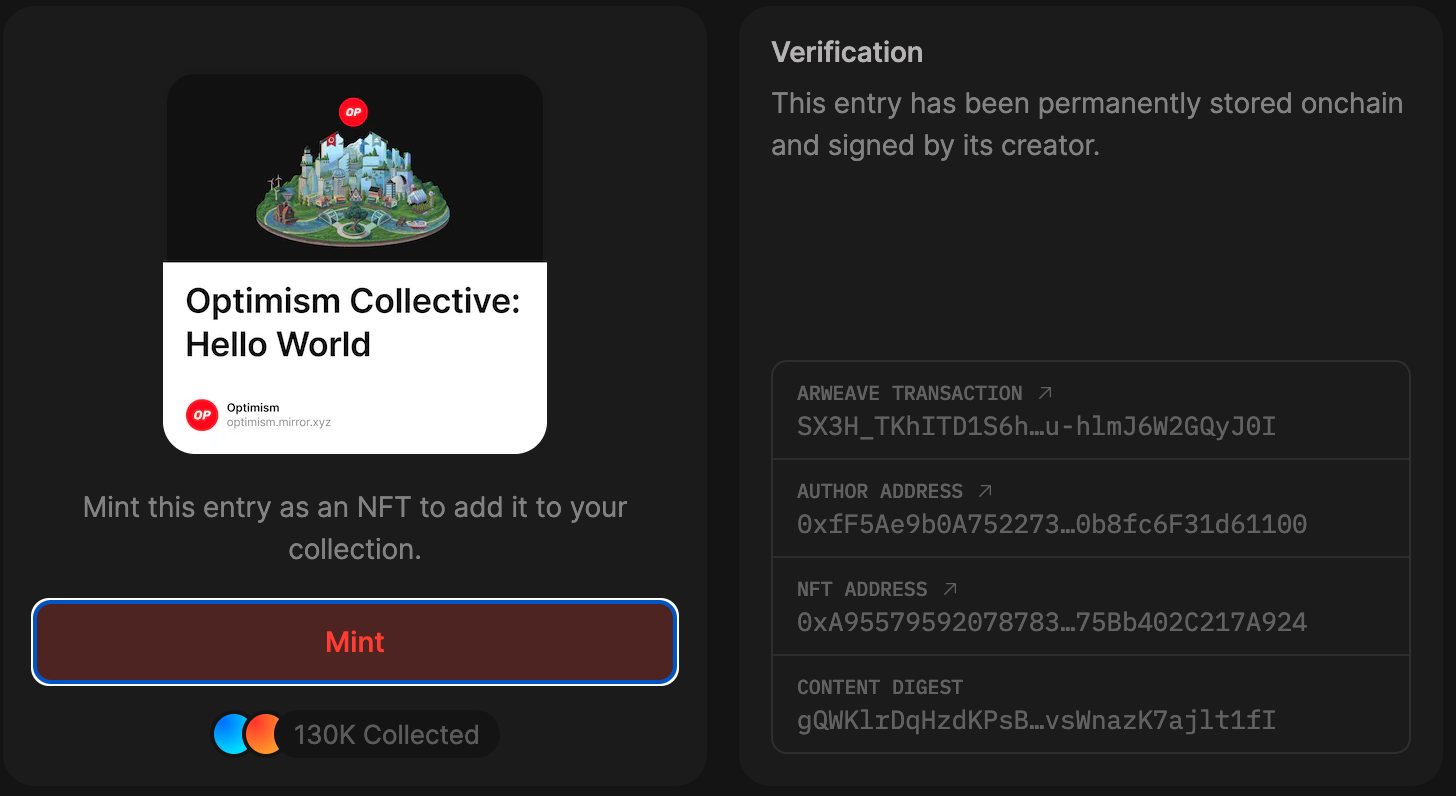The image size is (1456, 796).
Task: Click the orange collector avatar in the collected pill
Action: click(263, 733)
